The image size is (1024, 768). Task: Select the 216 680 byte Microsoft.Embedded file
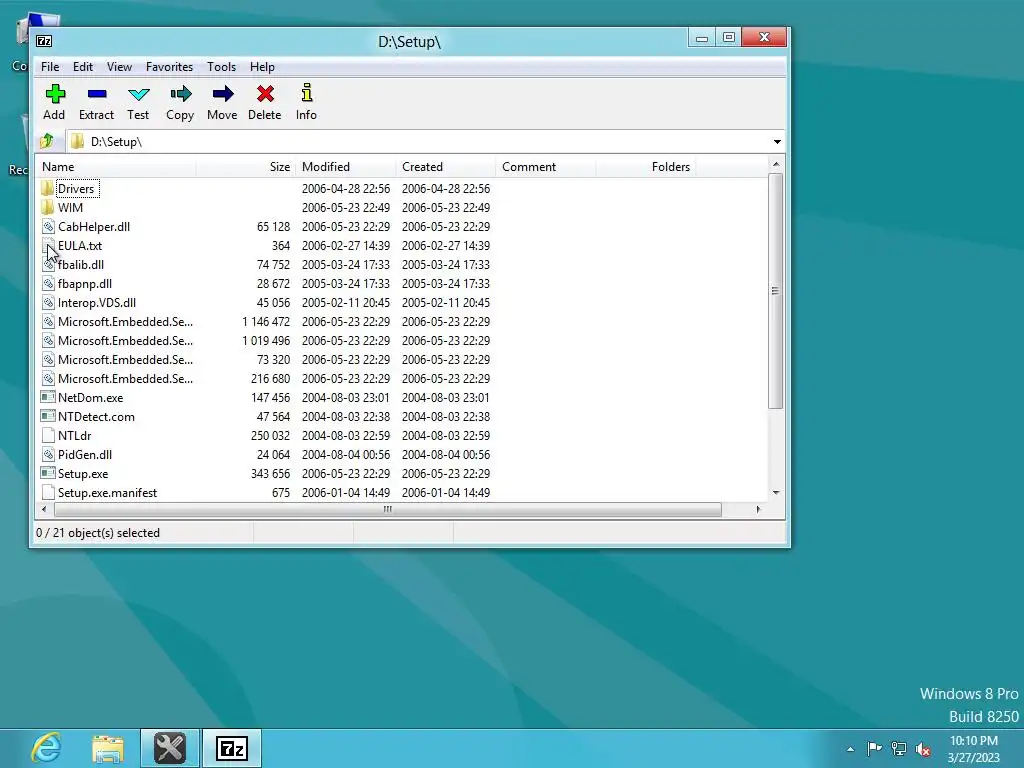125,378
